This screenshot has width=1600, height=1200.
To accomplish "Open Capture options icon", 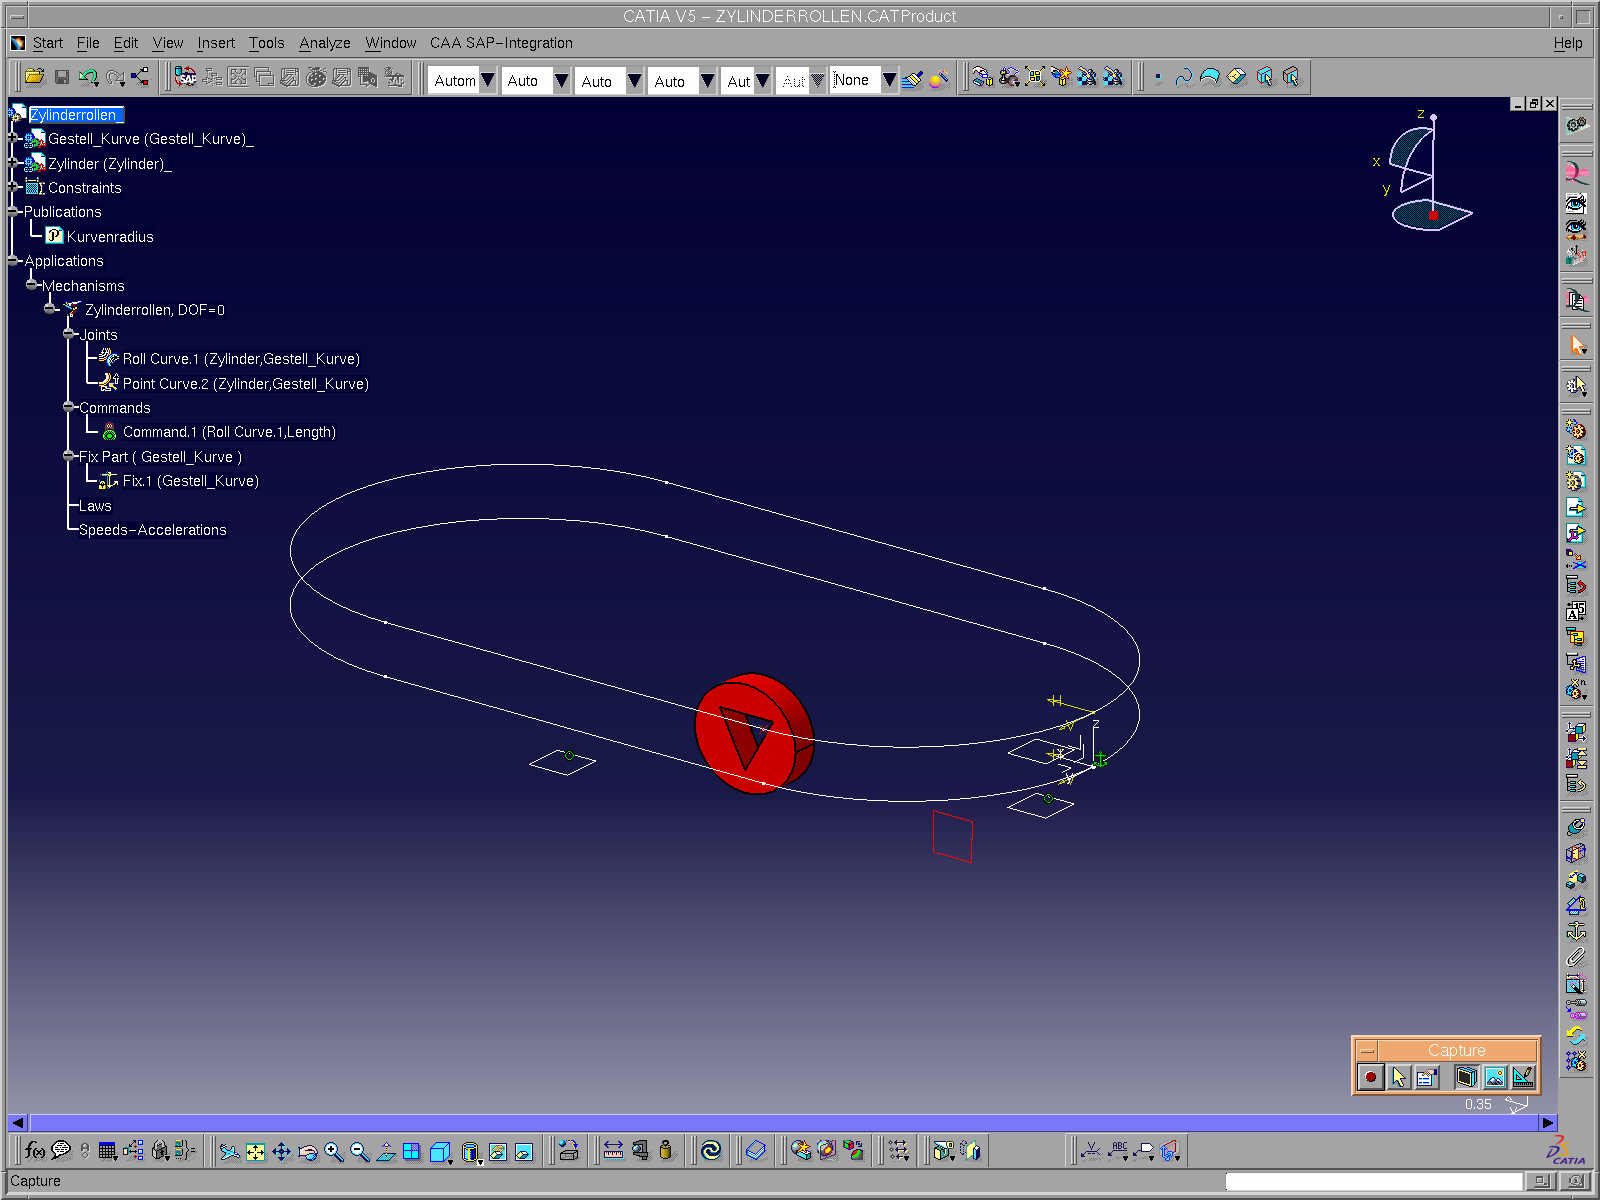I will (x=1427, y=1077).
